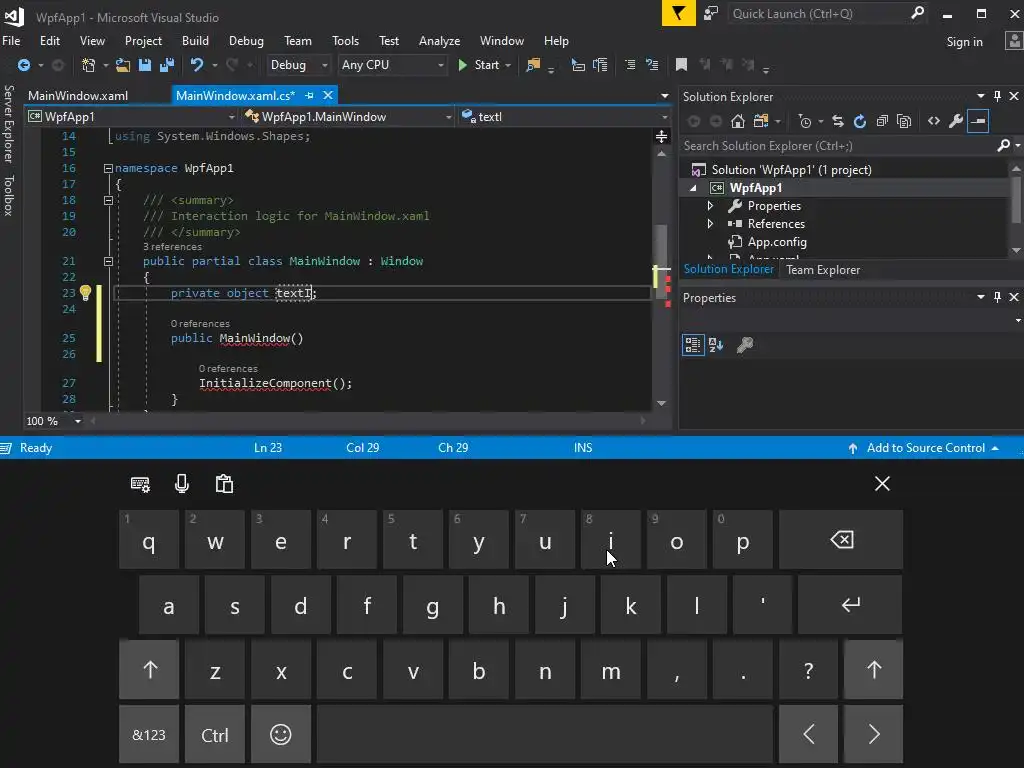The height and width of the screenshot is (768, 1024).
Task: Uncomment the selected lines
Action: (x=652, y=65)
